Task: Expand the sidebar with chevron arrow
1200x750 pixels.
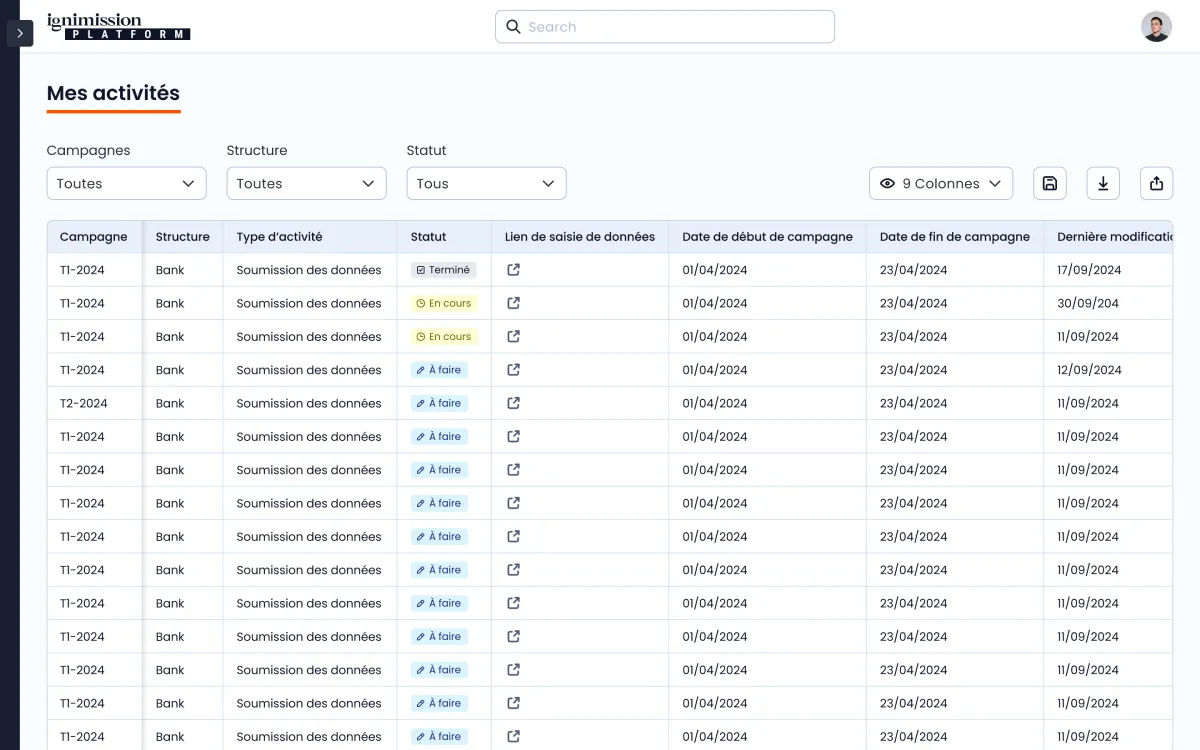Action: (x=20, y=33)
